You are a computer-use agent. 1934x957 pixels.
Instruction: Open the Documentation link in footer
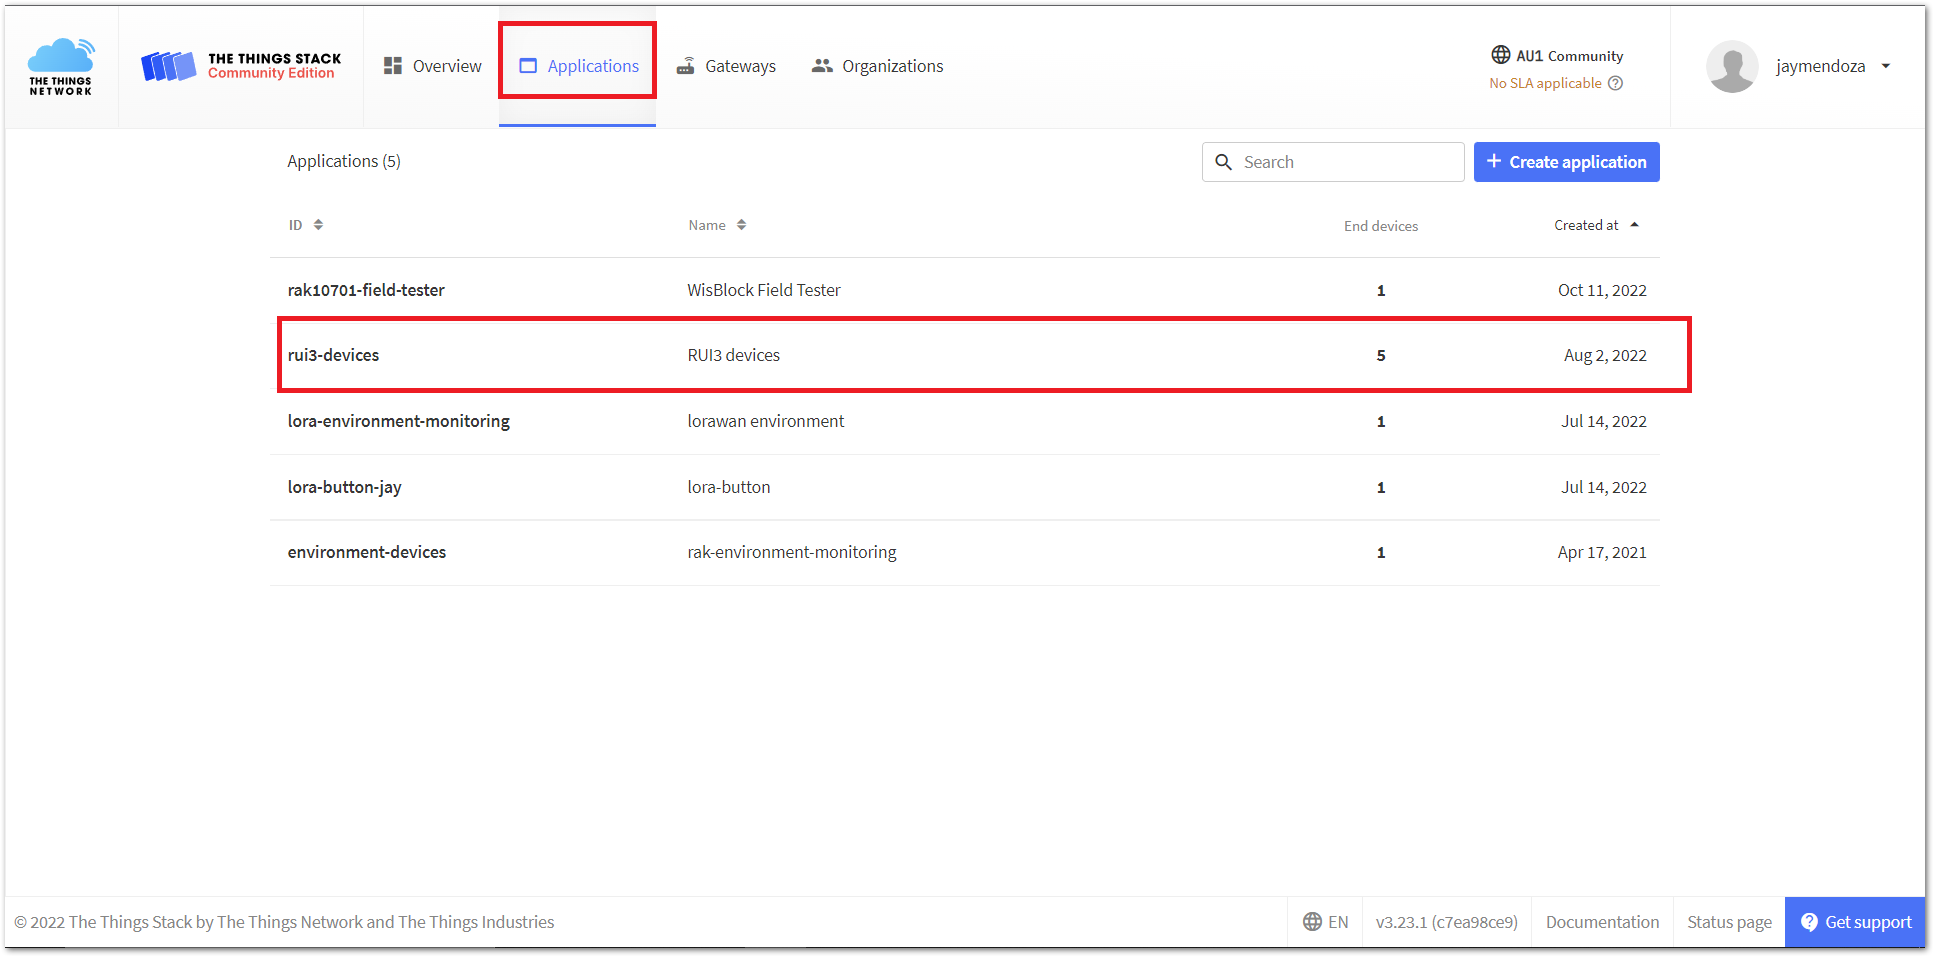tap(1602, 922)
